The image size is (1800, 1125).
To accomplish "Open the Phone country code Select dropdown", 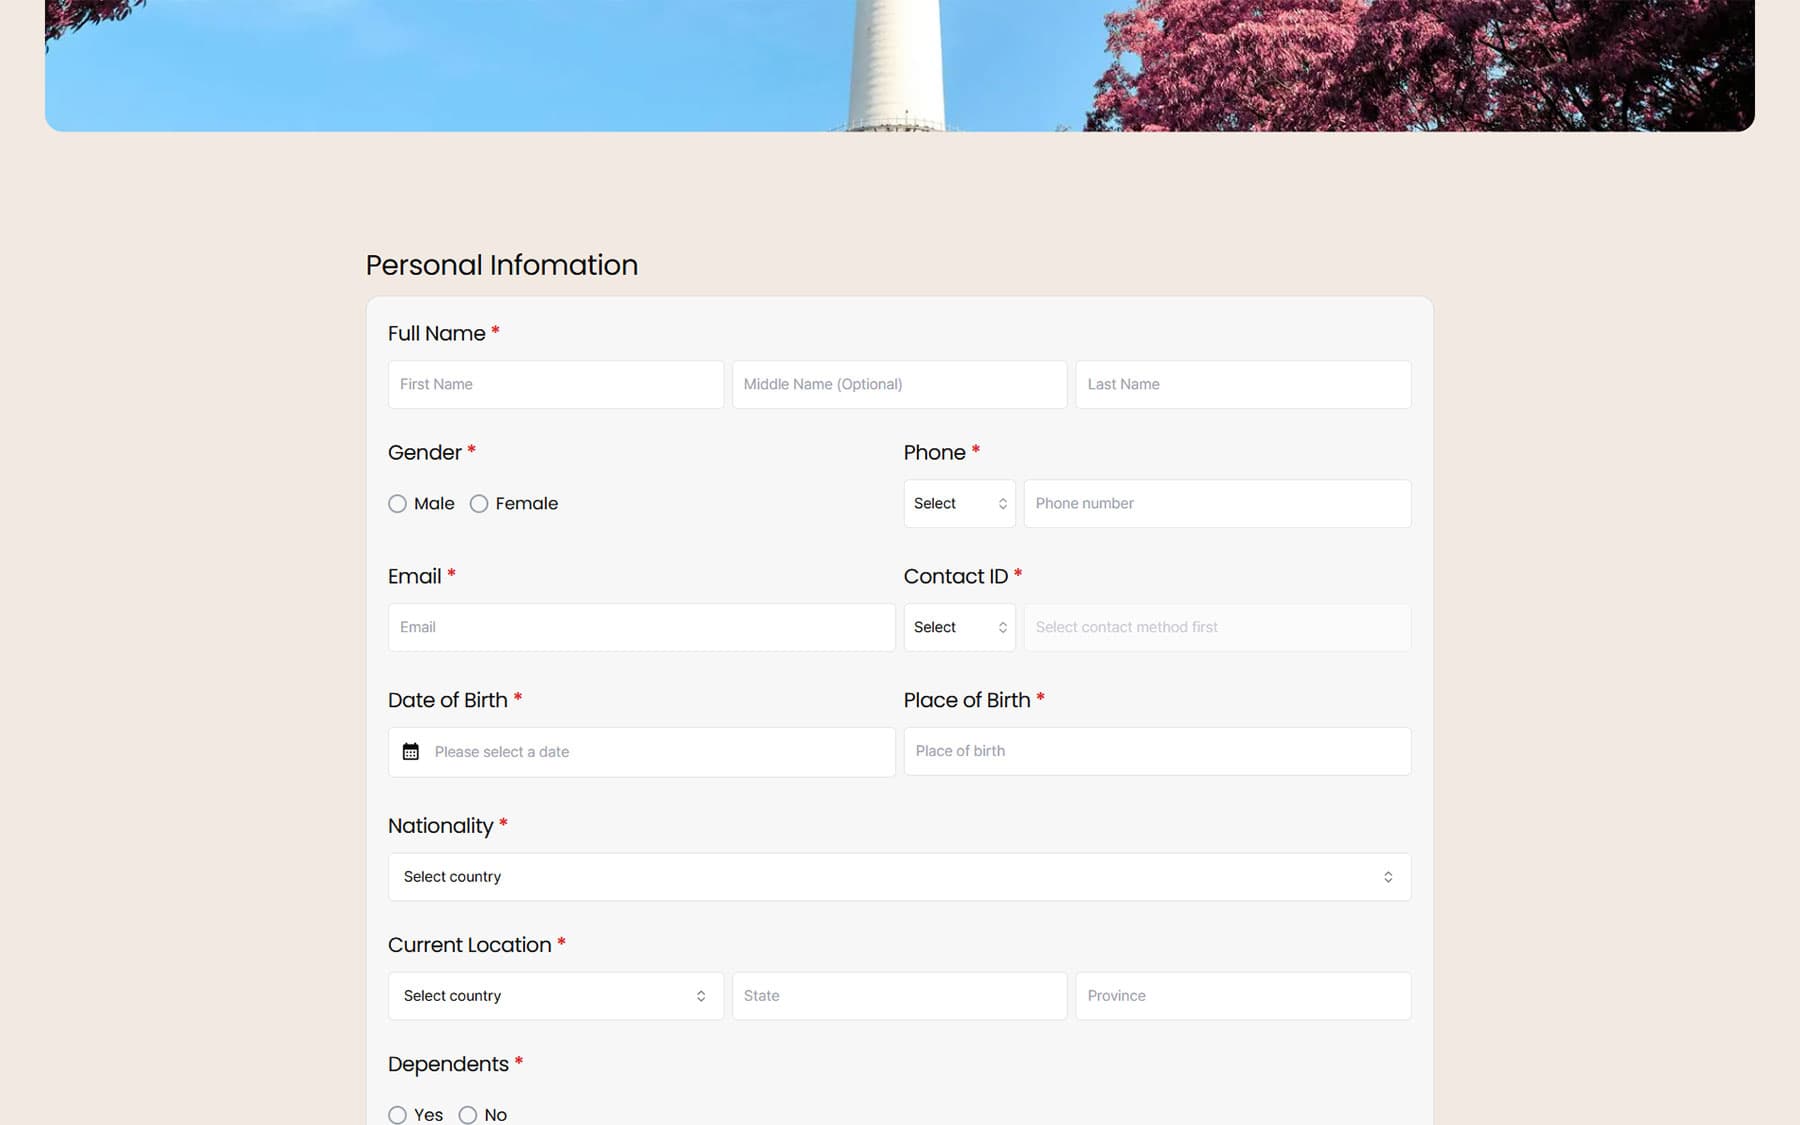I will coord(959,504).
